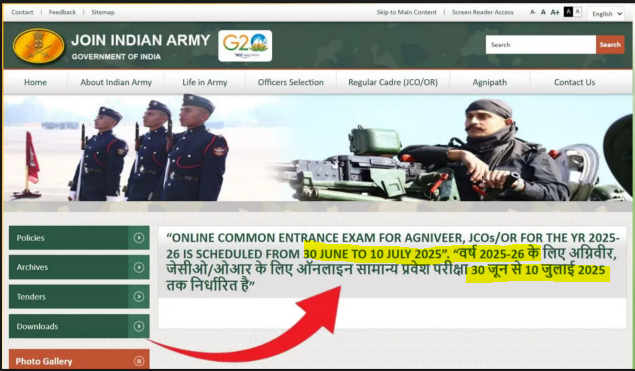Click the Downloads arrow circle icon
This screenshot has height=371, width=635.
[139, 326]
